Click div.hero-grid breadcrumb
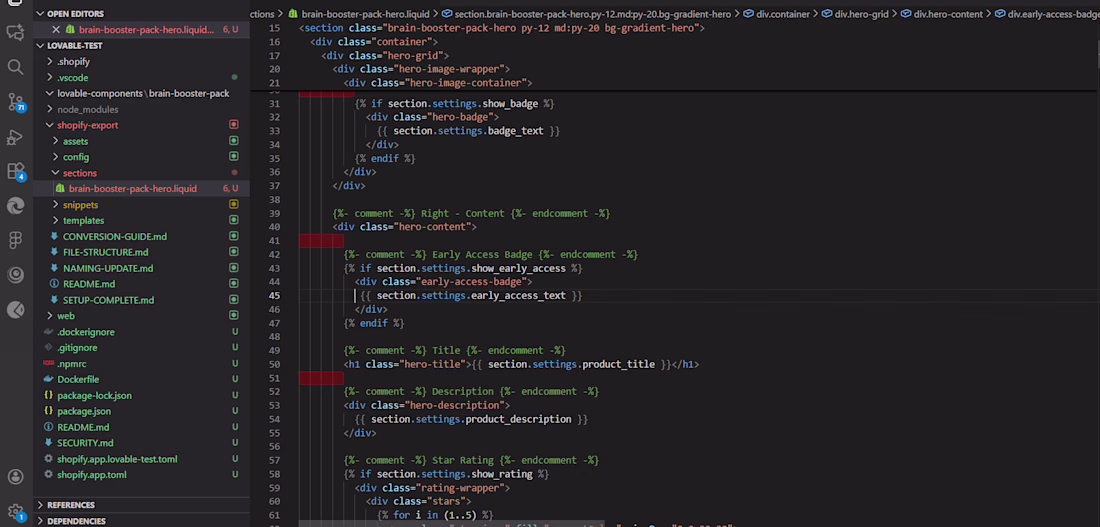The image size is (1100, 527). (x=860, y=14)
